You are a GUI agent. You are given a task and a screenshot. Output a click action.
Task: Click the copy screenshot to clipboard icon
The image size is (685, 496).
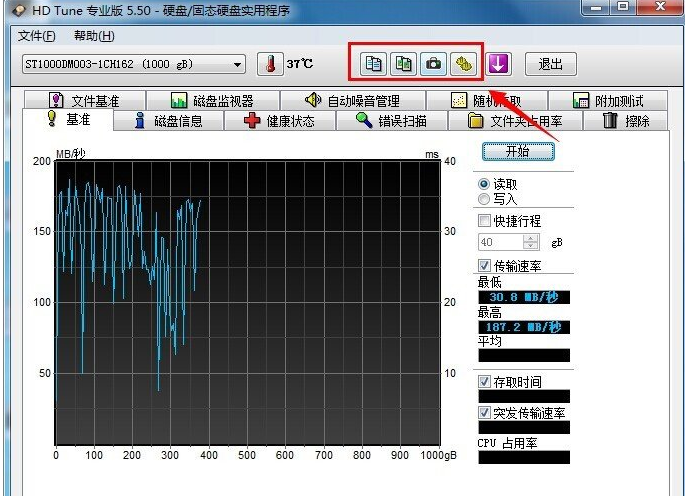pos(403,63)
